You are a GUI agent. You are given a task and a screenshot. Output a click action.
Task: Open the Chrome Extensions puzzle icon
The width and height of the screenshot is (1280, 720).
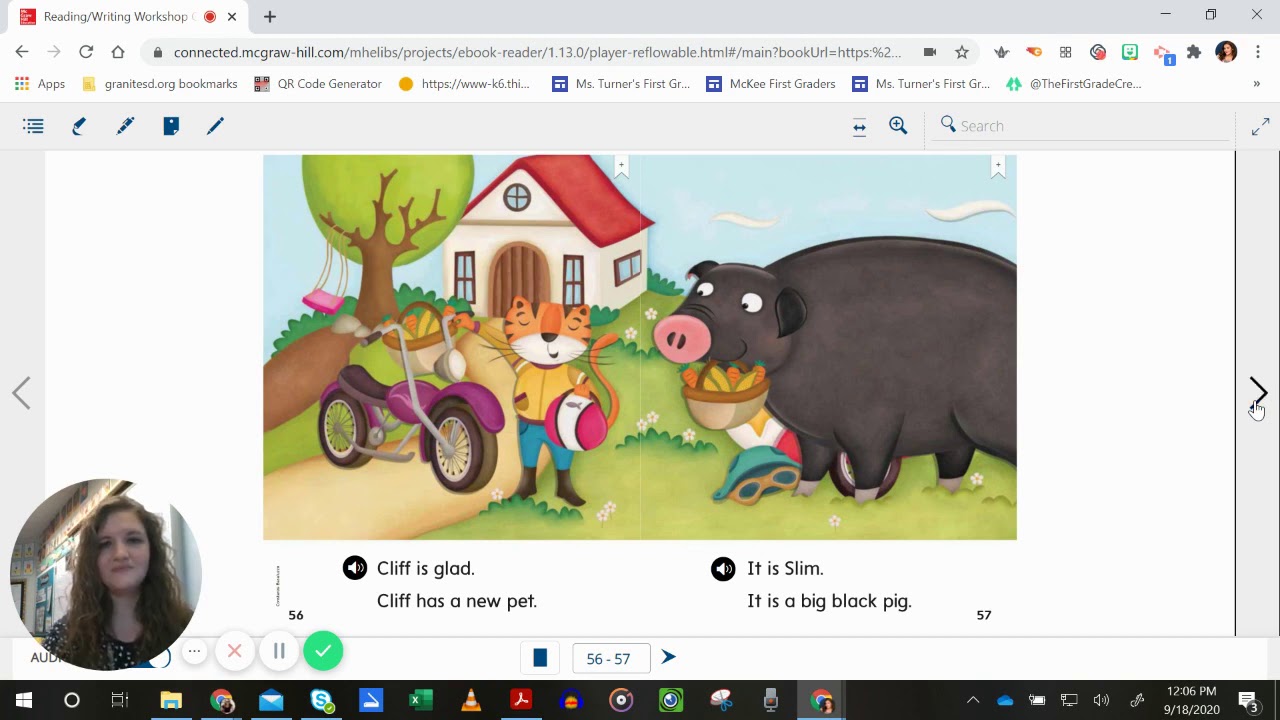pos(1194,52)
